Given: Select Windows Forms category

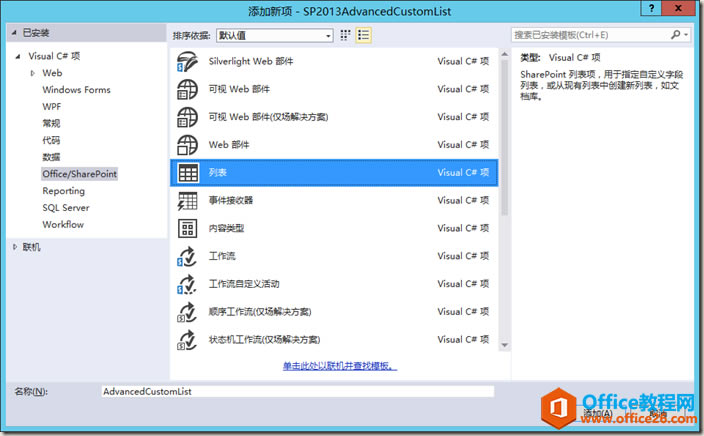Looking at the screenshot, I should tap(76, 90).
